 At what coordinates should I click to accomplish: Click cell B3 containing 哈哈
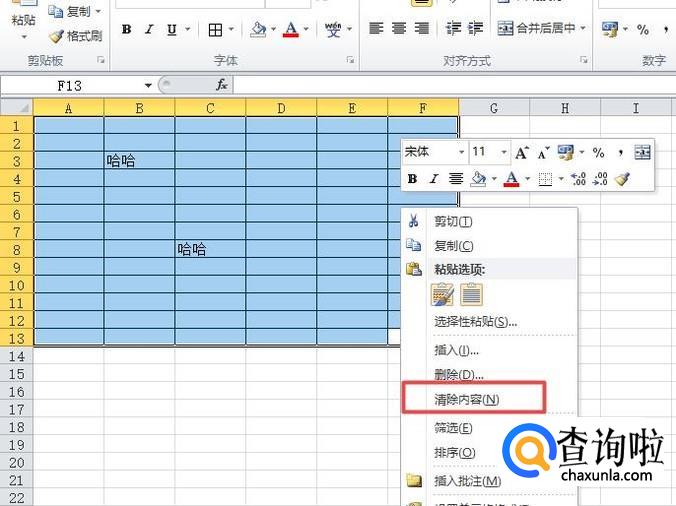(x=139, y=161)
